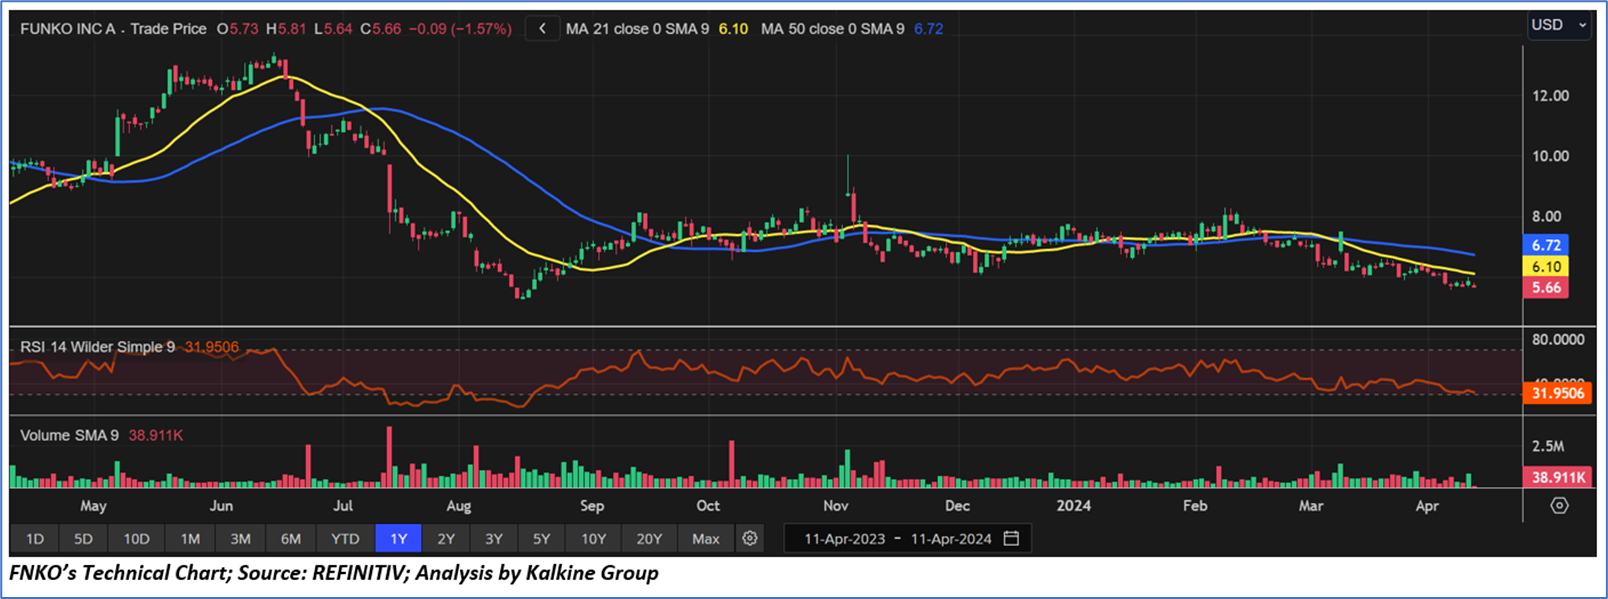The image size is (1608, 599).
Task: Click the Oct label on time axis
Action: pos(708,506)
